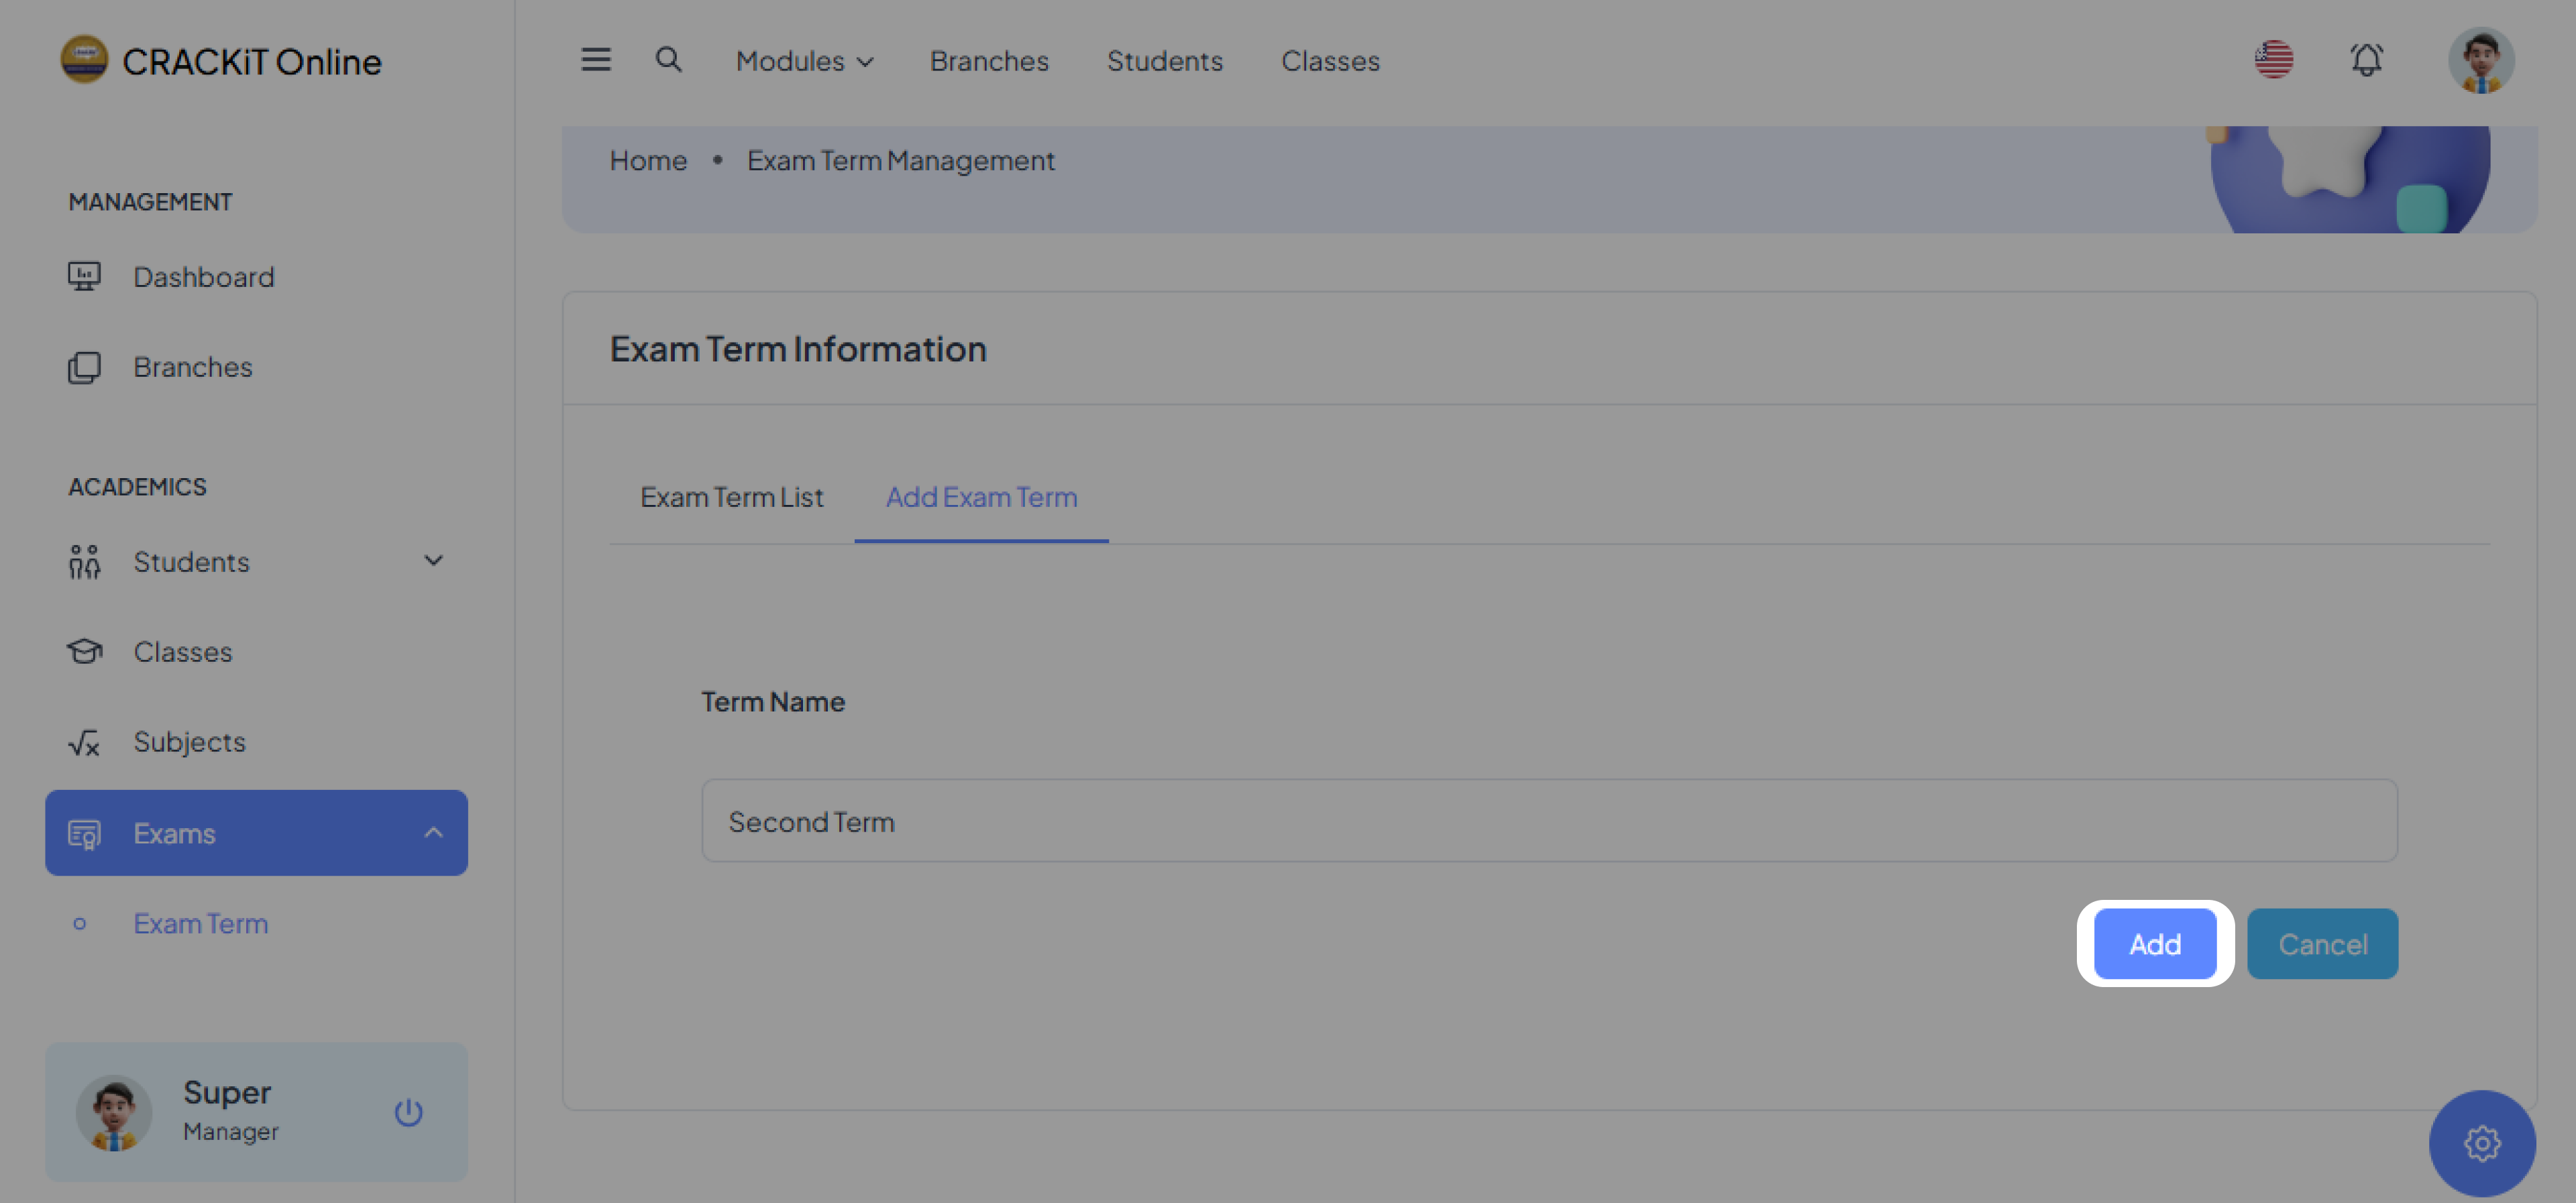Image resolution: width=2576 pixels, height=1203 pixels.
Task: Click the US flag language icon
Action: (x=2274, y=60)
